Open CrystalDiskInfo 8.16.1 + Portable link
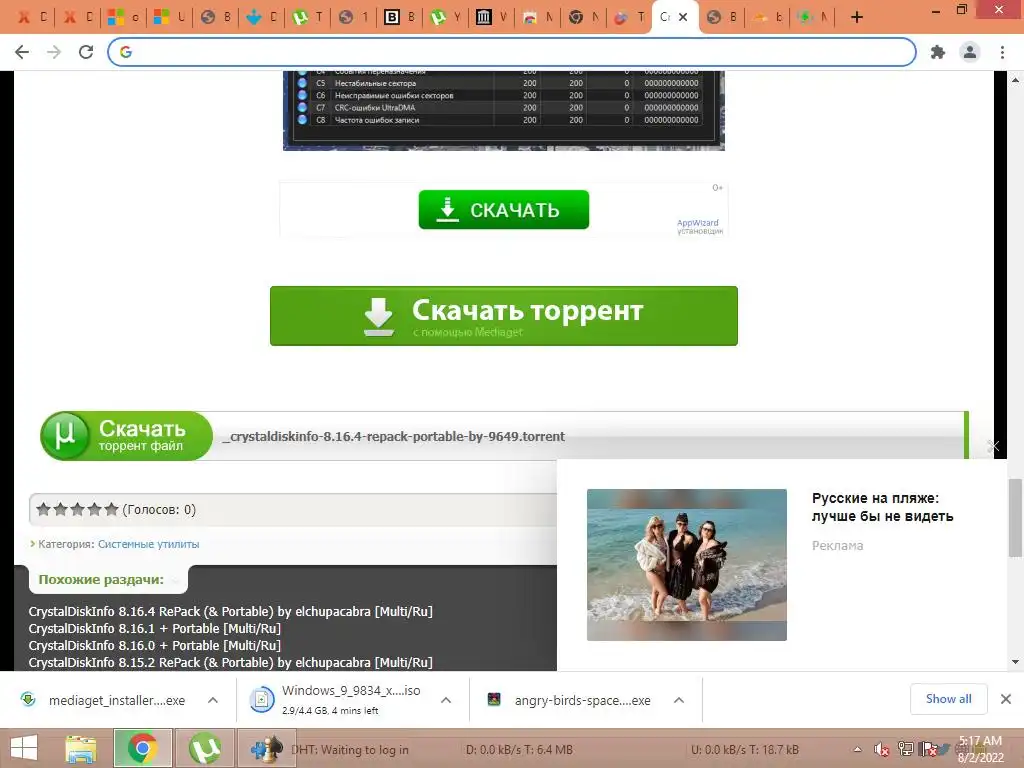Image resolution: width=1024 pixels, height=768 pixels. 155,629
